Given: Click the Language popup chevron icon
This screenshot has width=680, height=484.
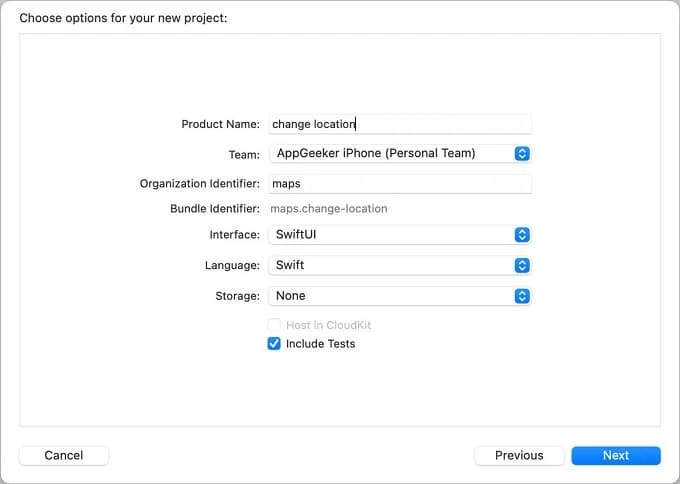Looking at the screenshot, I should pos(521,266).
